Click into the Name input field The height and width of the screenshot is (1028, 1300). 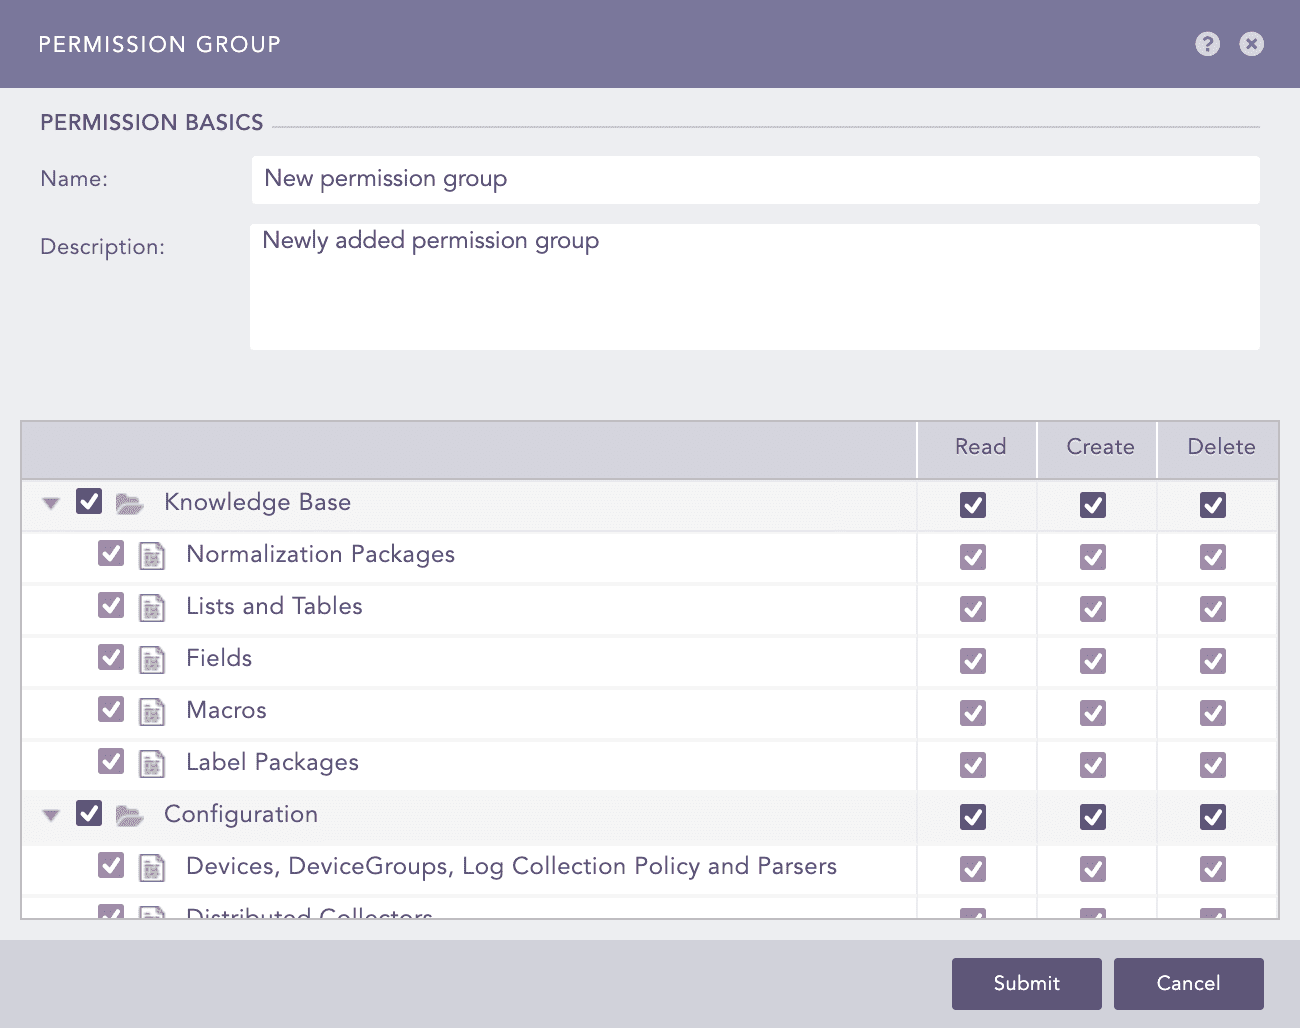click(755, 180)
